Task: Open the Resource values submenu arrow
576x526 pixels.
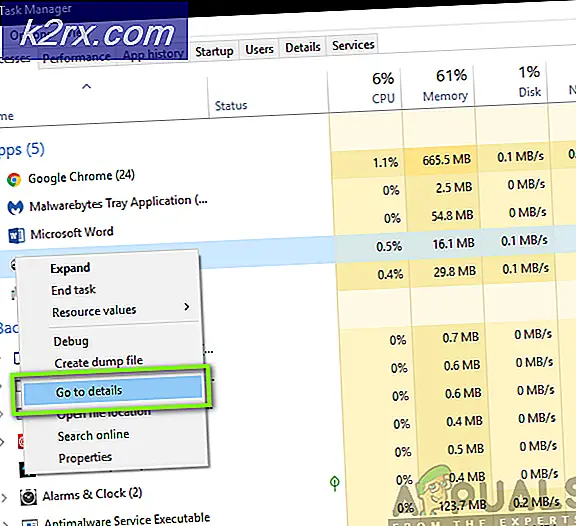Action: pos(187,306)
